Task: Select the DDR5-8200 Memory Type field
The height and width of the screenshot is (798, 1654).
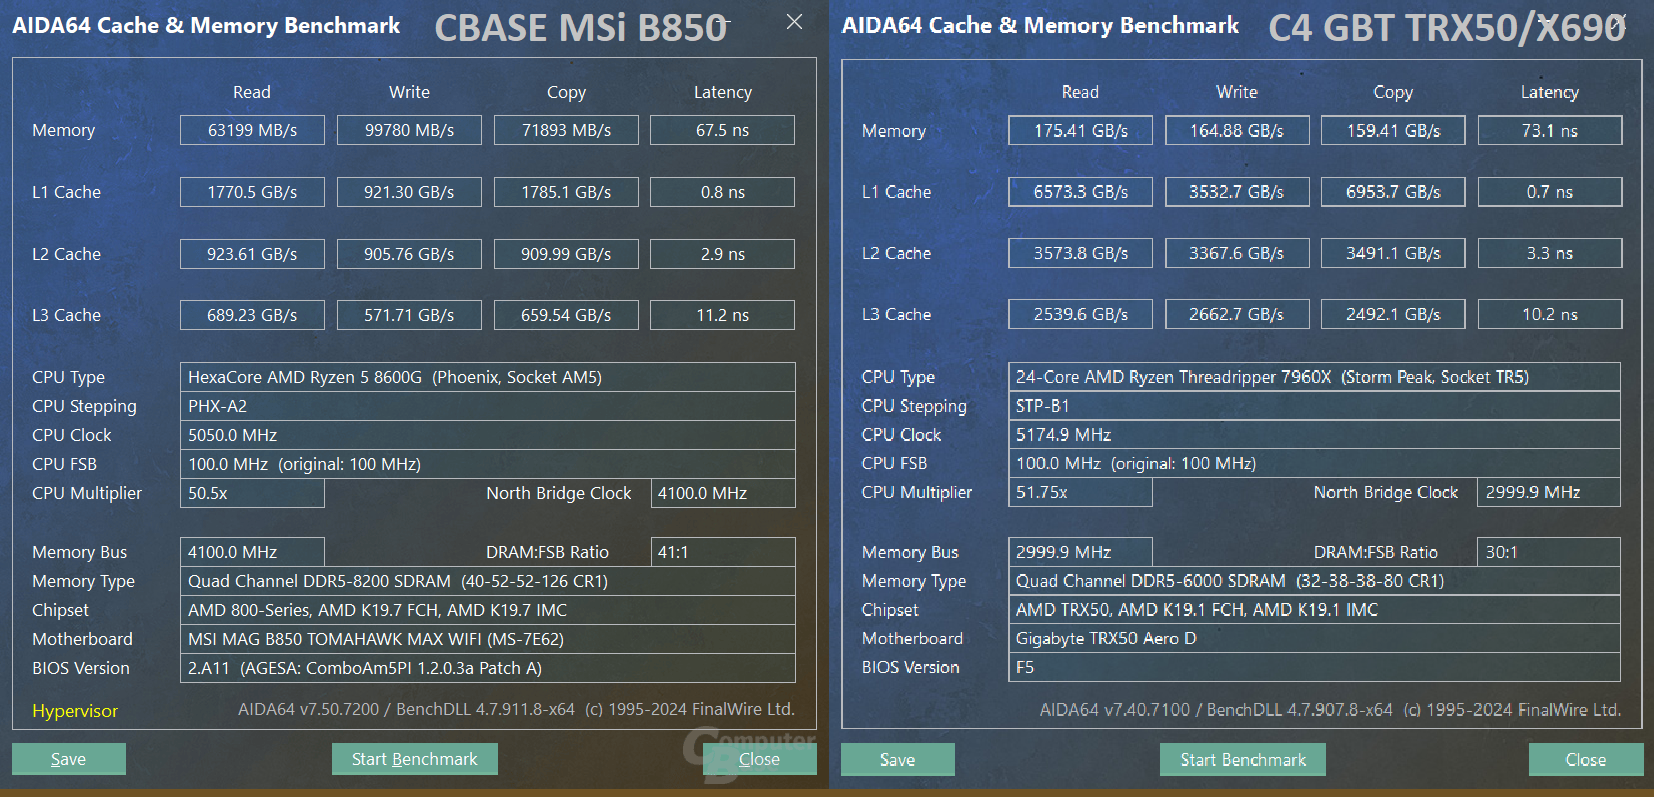Action: click(x=488, y=581)
